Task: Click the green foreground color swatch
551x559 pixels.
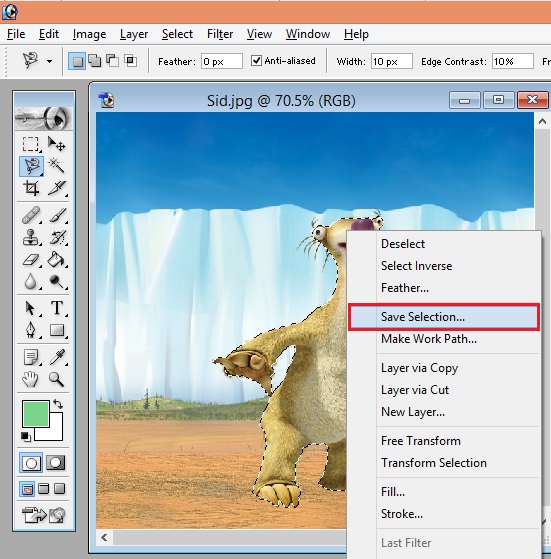Action: click(x=36, y=414)
